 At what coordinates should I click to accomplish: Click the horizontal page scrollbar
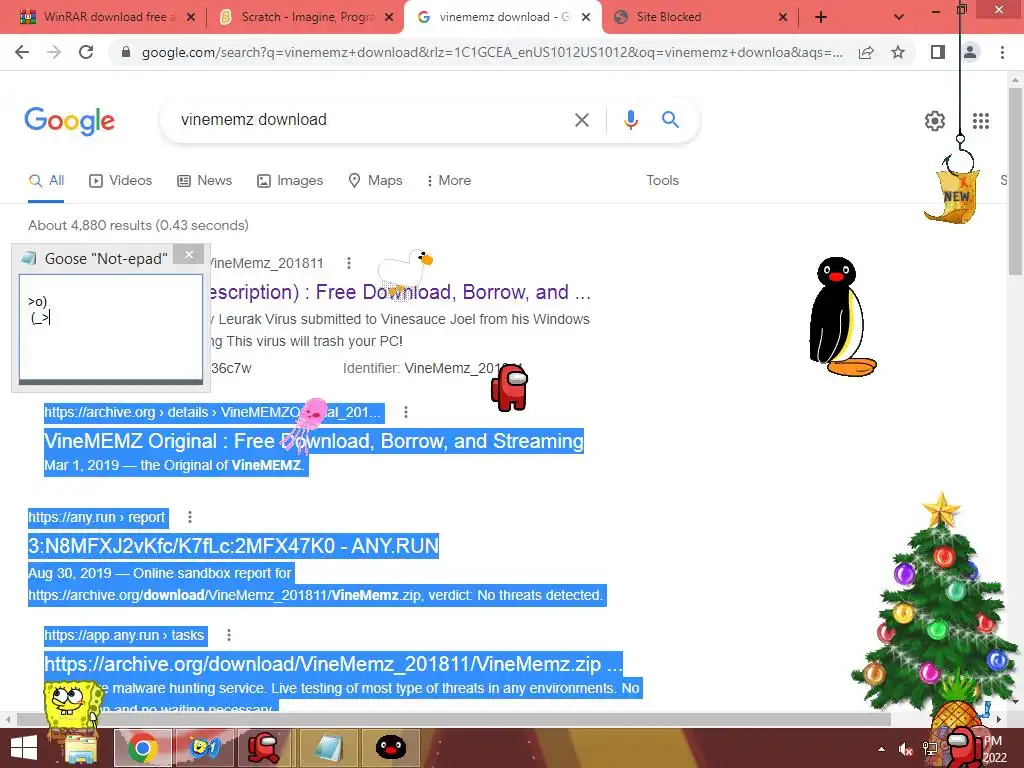[454, 720]
